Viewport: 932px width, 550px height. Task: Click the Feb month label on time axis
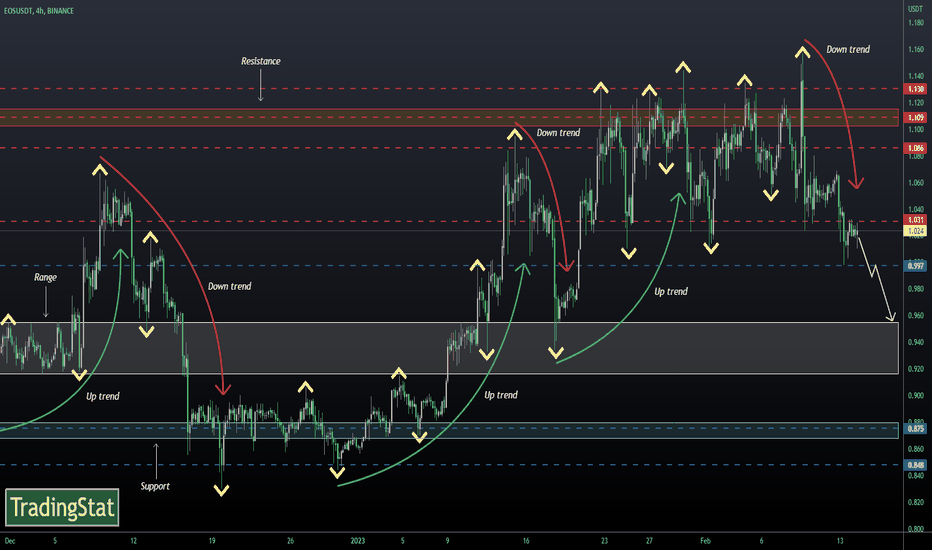click(x=705, y=541)
